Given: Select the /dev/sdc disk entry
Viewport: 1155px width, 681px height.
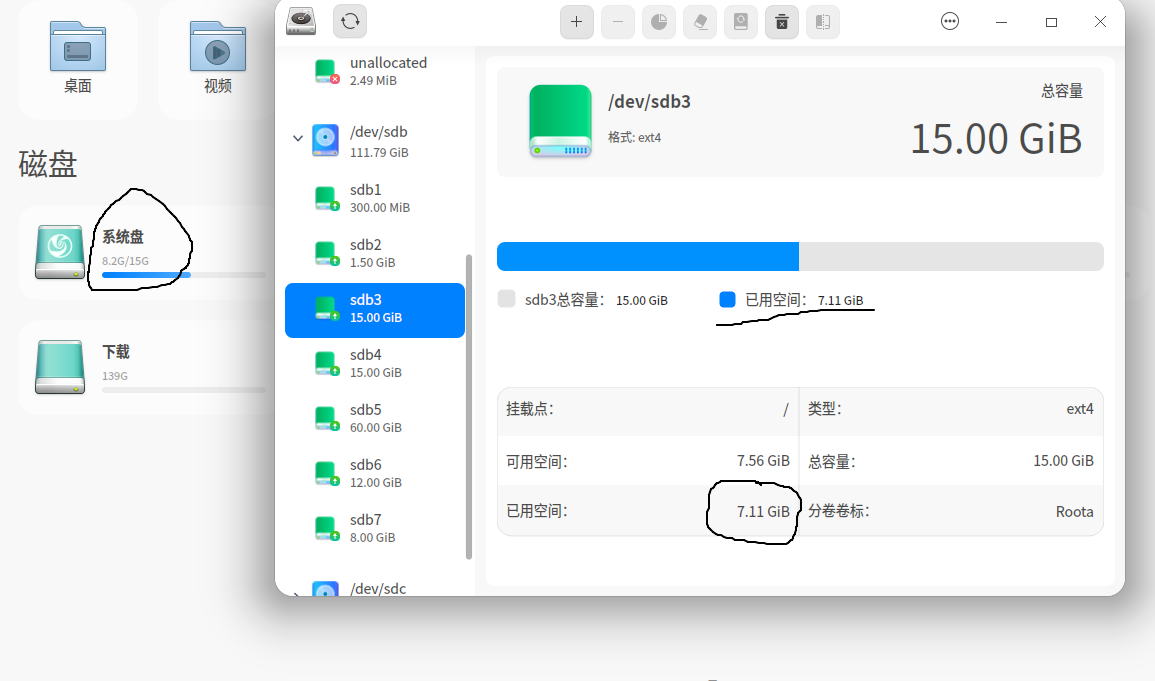Looking at the screenshot, I should click(x=375, y=588).
